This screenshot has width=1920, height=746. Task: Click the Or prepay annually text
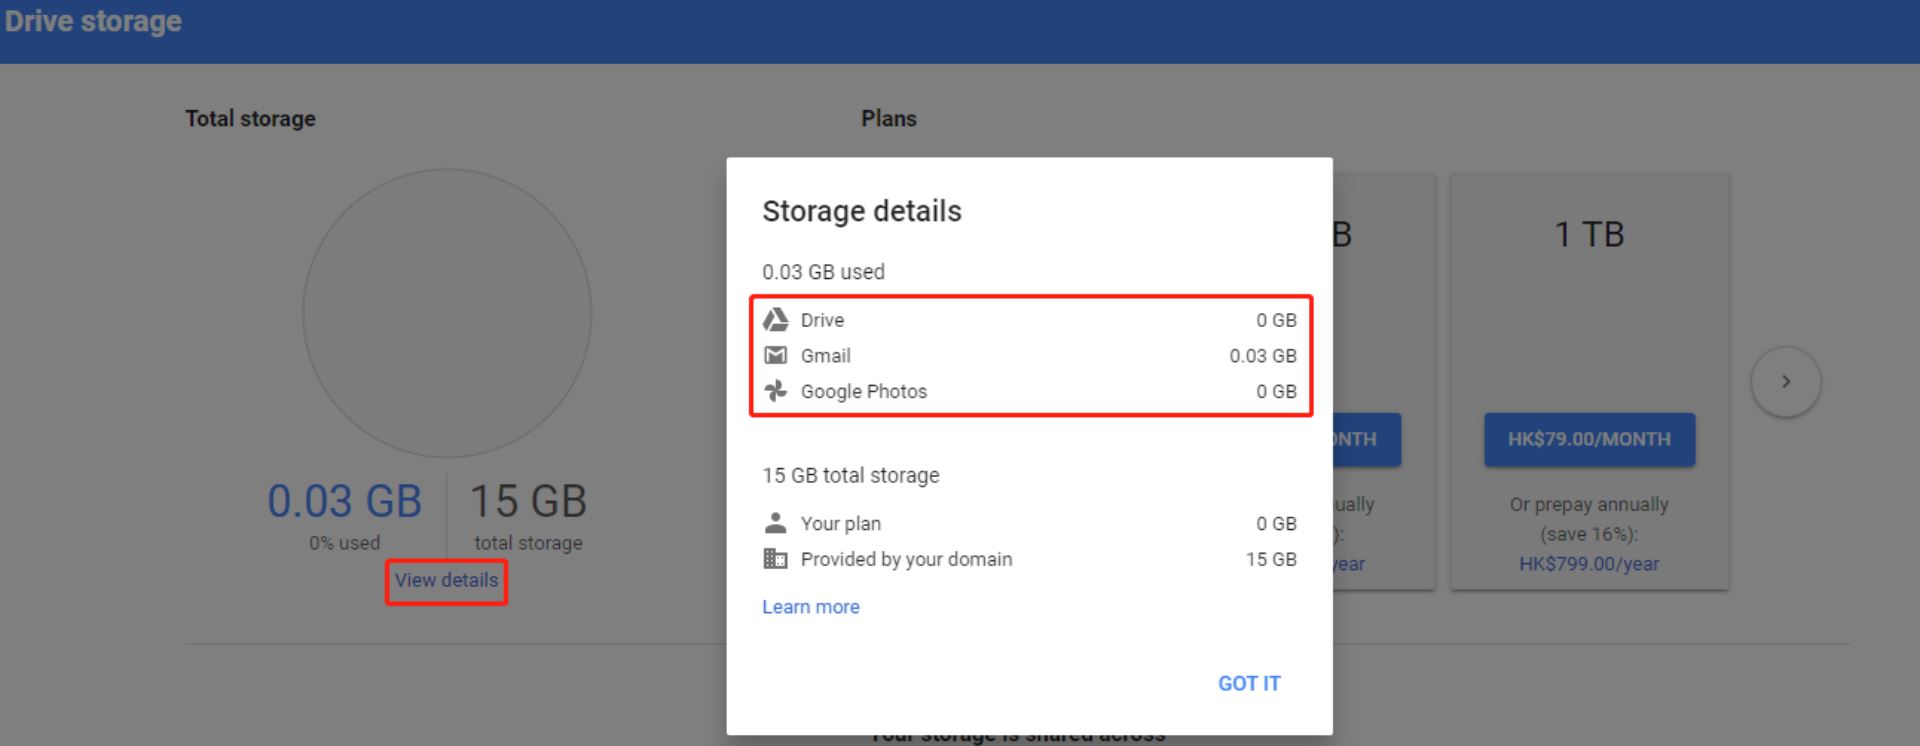coord(1589,505)
